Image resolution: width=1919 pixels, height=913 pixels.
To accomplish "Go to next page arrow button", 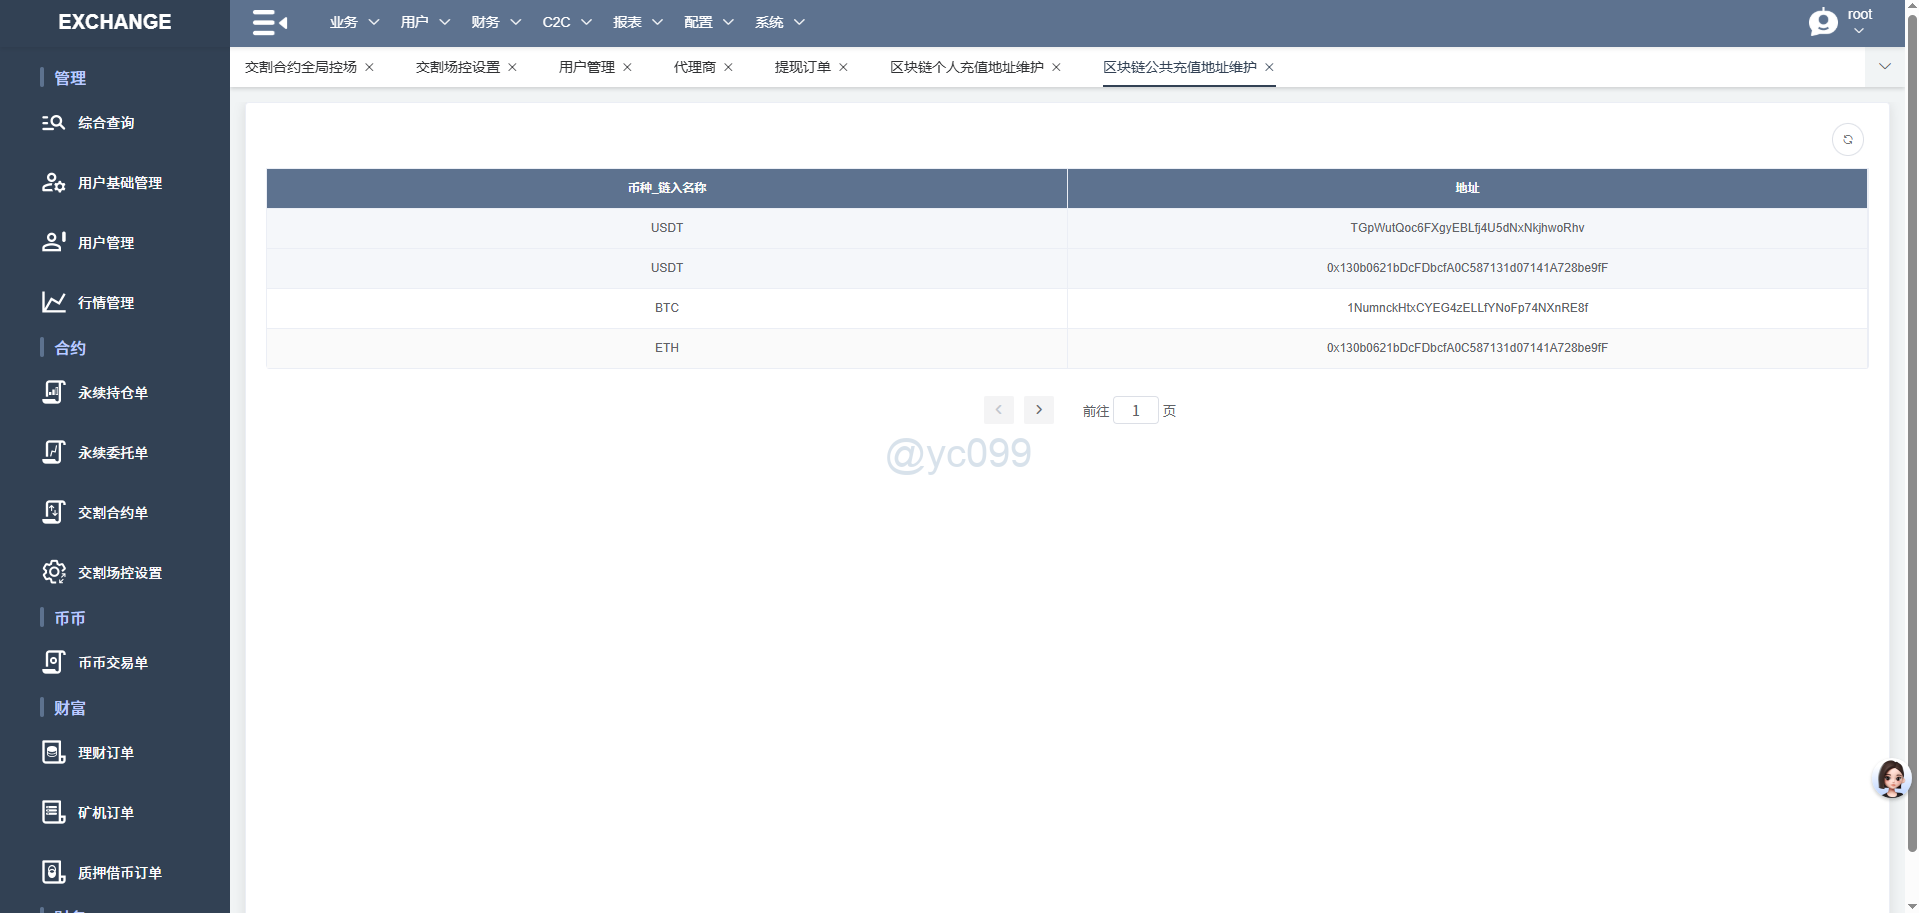I will click(x=1038, y=410).
